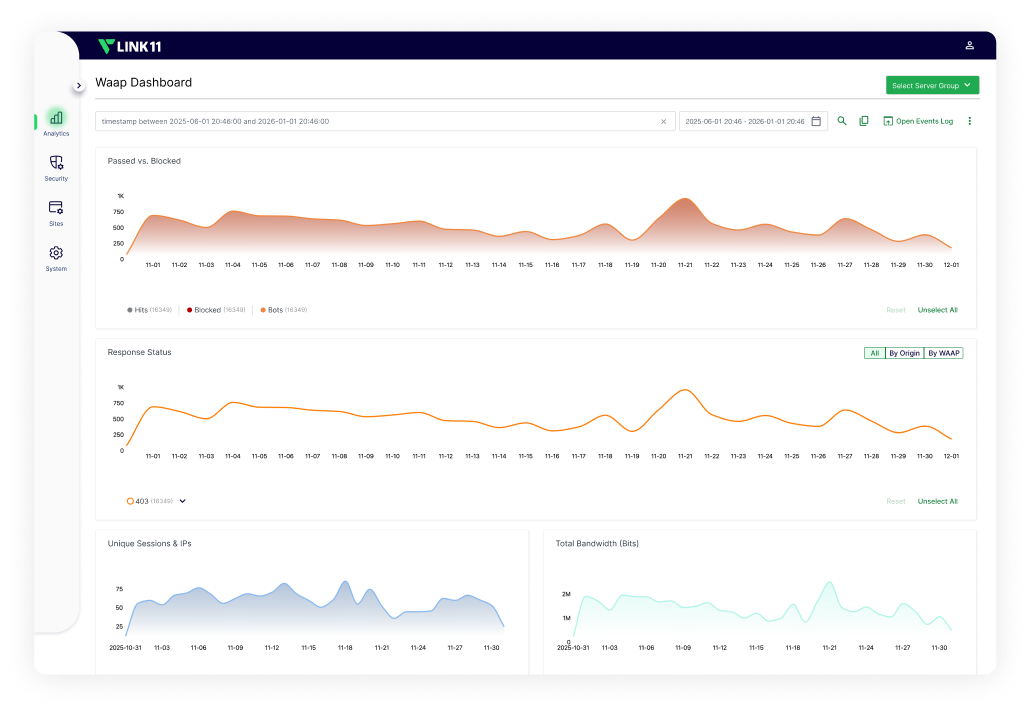Open System settings gear icon
1031x712 pixels.
56,254
